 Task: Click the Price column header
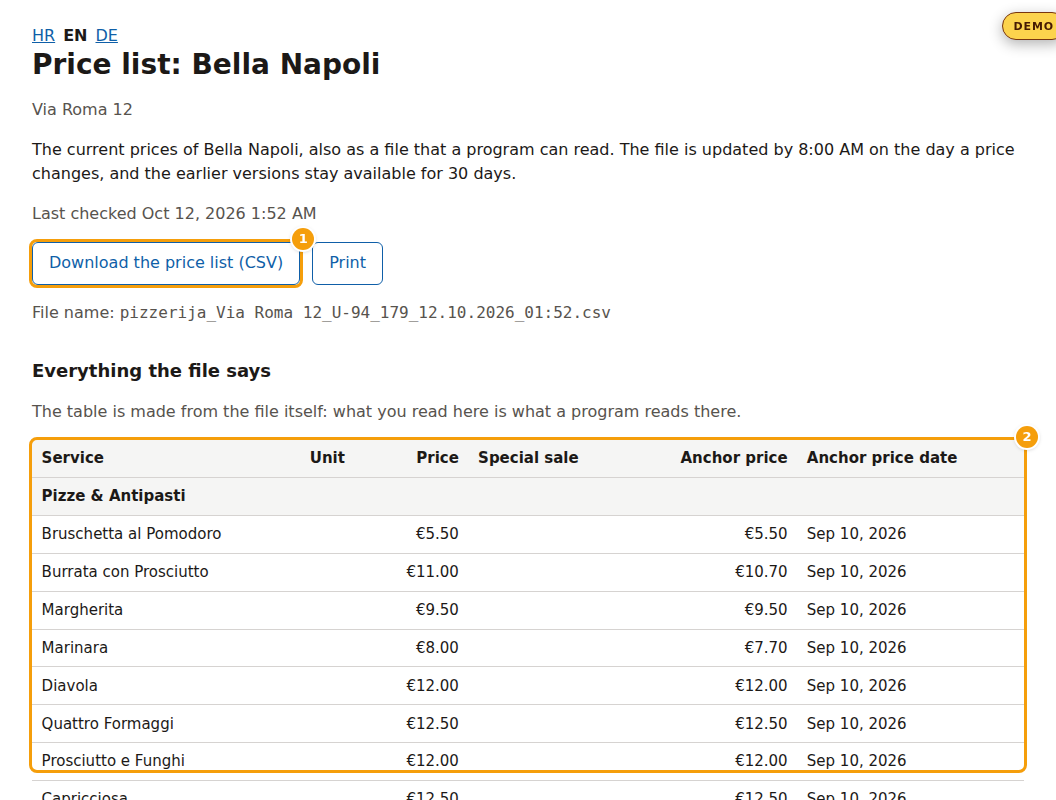pos(437,458)
